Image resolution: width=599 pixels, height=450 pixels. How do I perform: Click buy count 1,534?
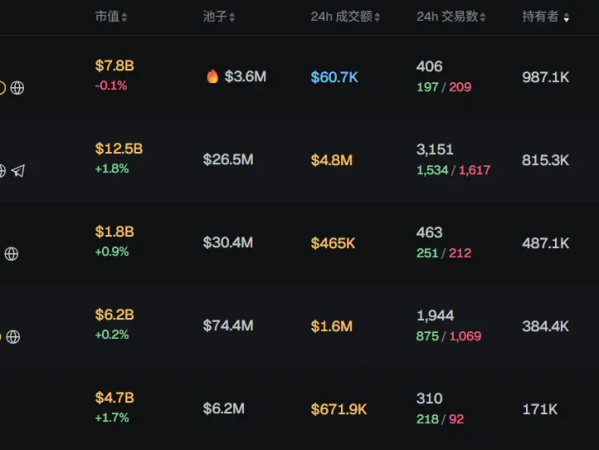[x=432, y=170]
